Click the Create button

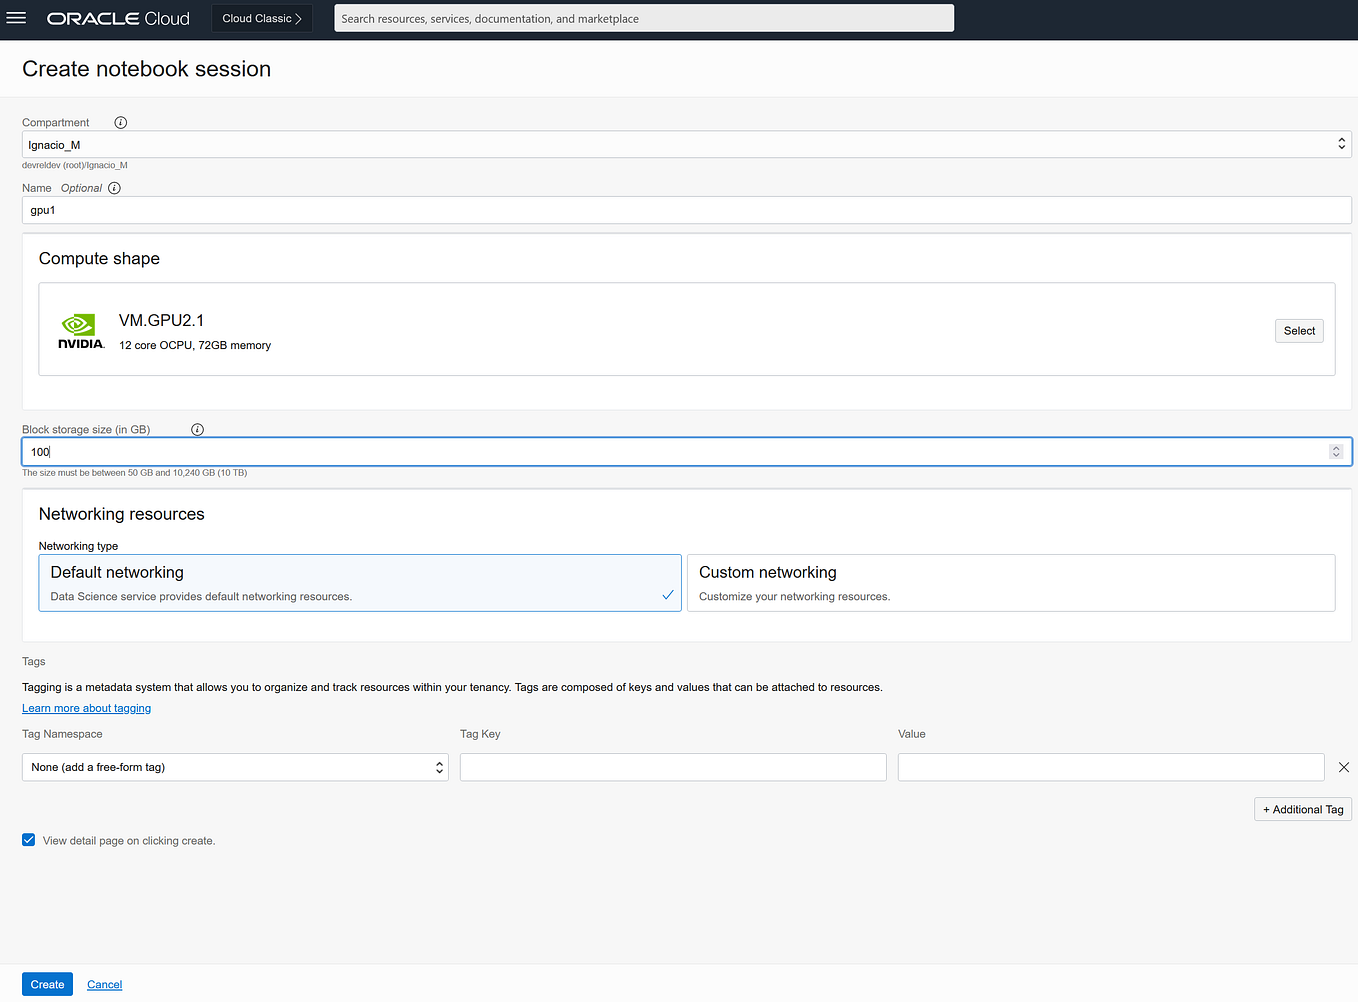(x=47, y=984)
